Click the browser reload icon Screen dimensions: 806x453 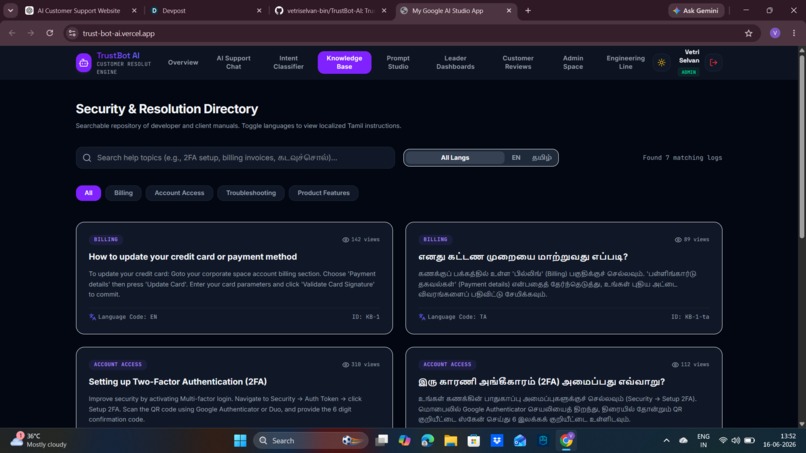(x=50, y=33)
